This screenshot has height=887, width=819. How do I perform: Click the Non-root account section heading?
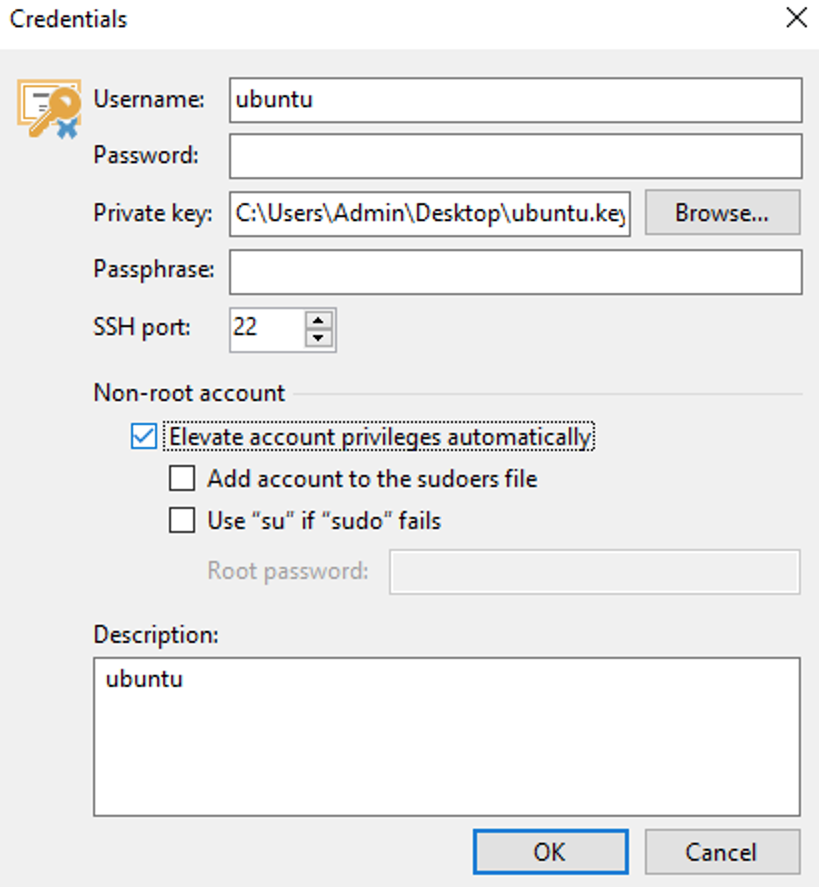point(189,393)
